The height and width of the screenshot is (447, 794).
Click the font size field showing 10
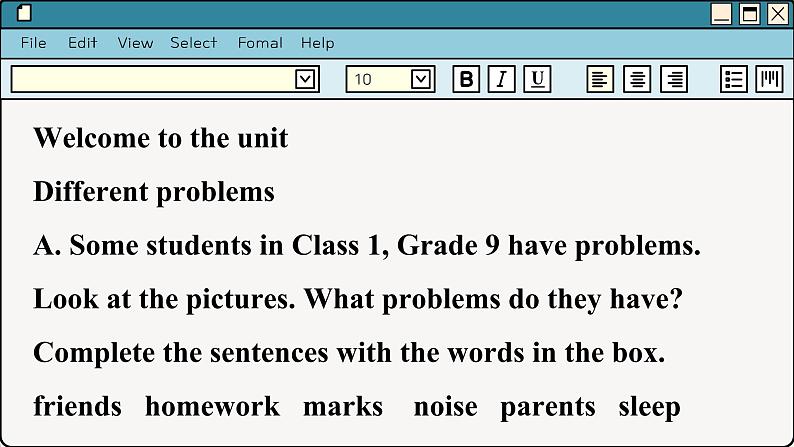tap(378, 80)
